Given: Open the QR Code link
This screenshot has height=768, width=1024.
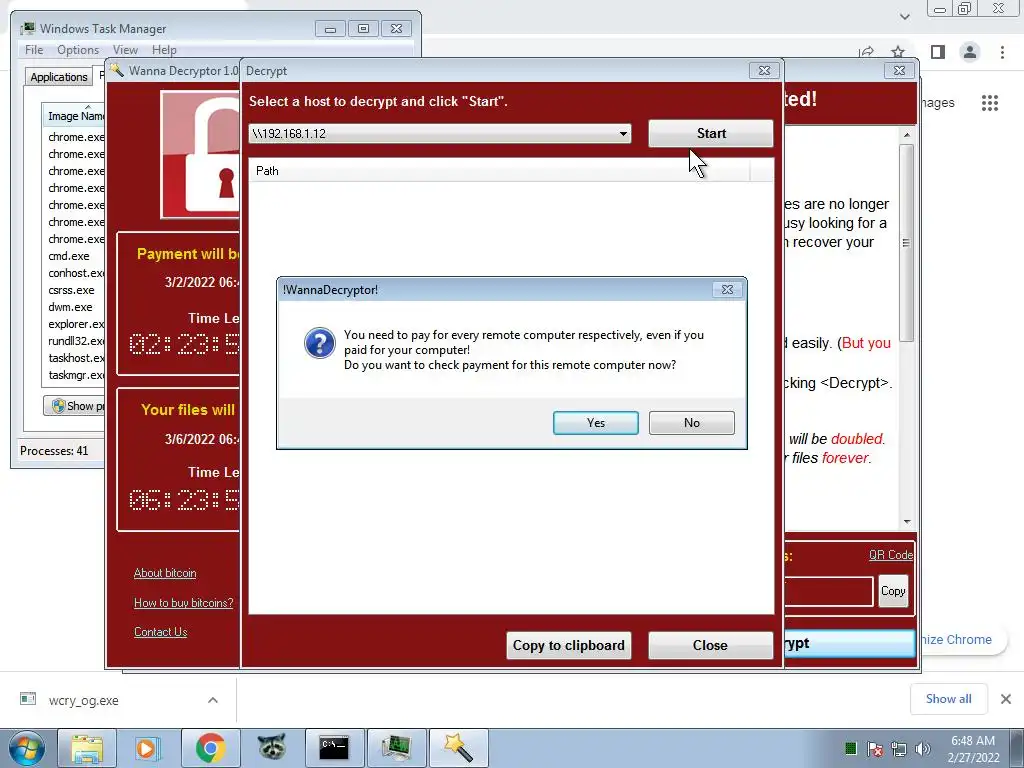Looking at the screenshot, I should coord(891,554).
